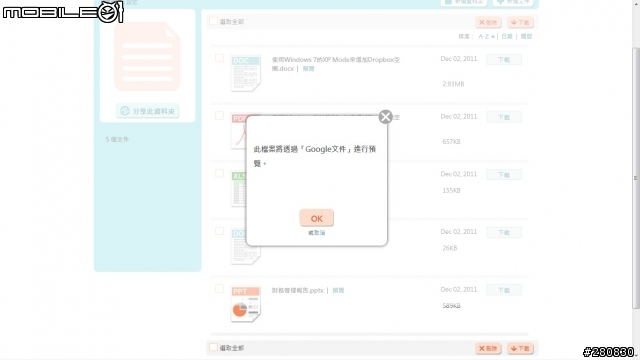640x360 pixels.
Task: Check the box for the 657KB PDF file
Action: tap(219, 116)
